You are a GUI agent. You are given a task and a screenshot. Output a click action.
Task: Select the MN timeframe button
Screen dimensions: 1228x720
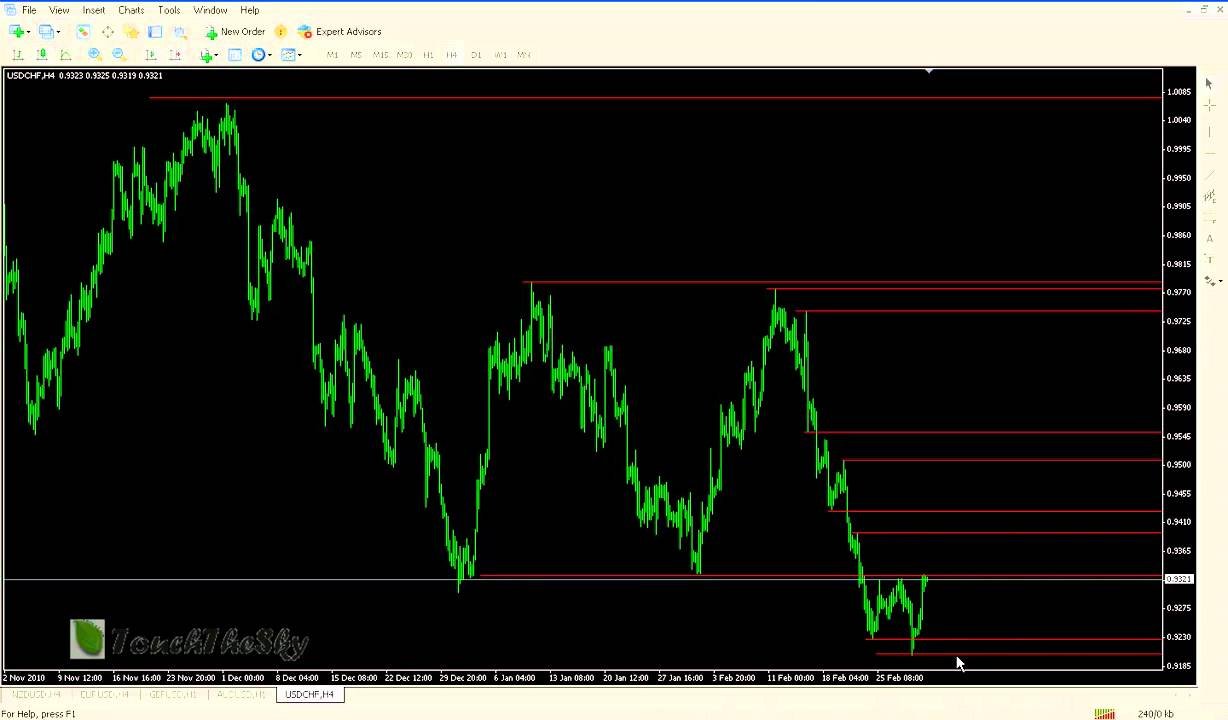point(524,55)
